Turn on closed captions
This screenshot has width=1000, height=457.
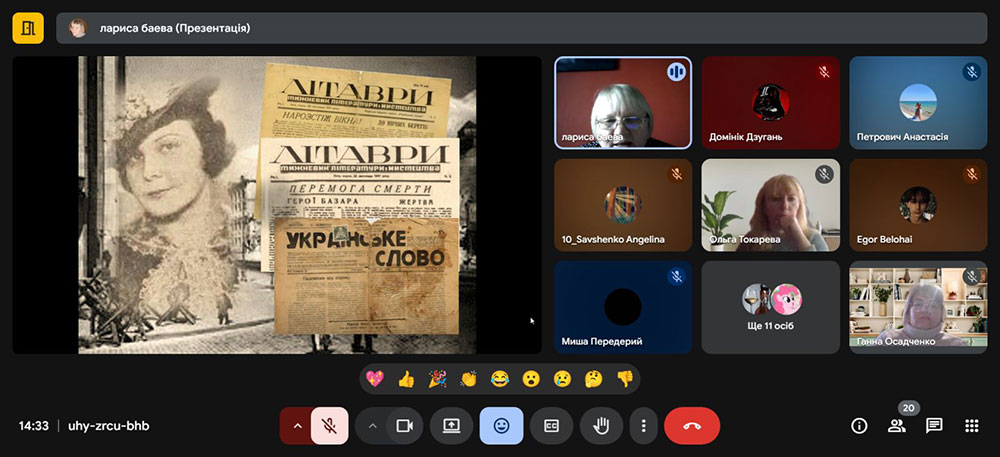click(x=551, y=426)
